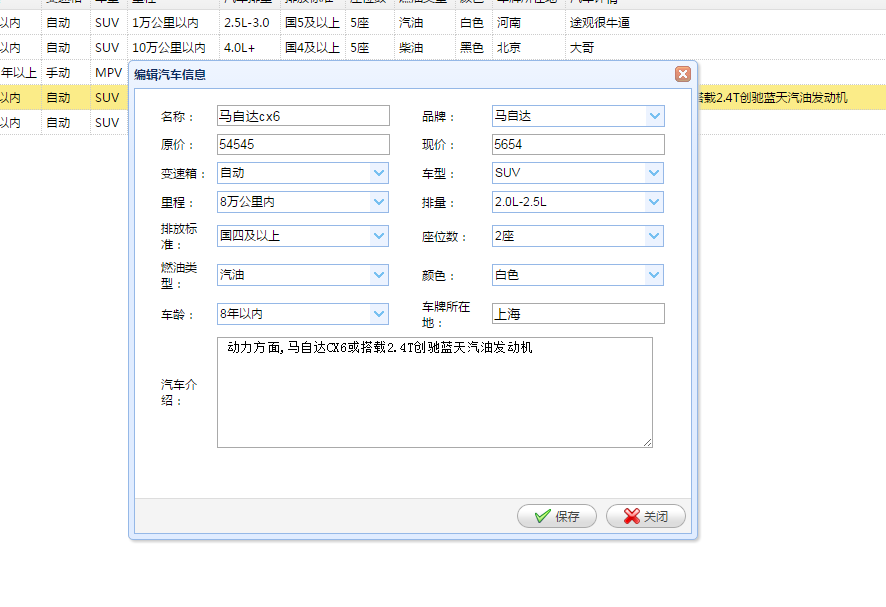Image resolution: width=886 pixels, height=607 pixels.
Task: Select the 大哥 cell in the table
Action: (582, 47)
